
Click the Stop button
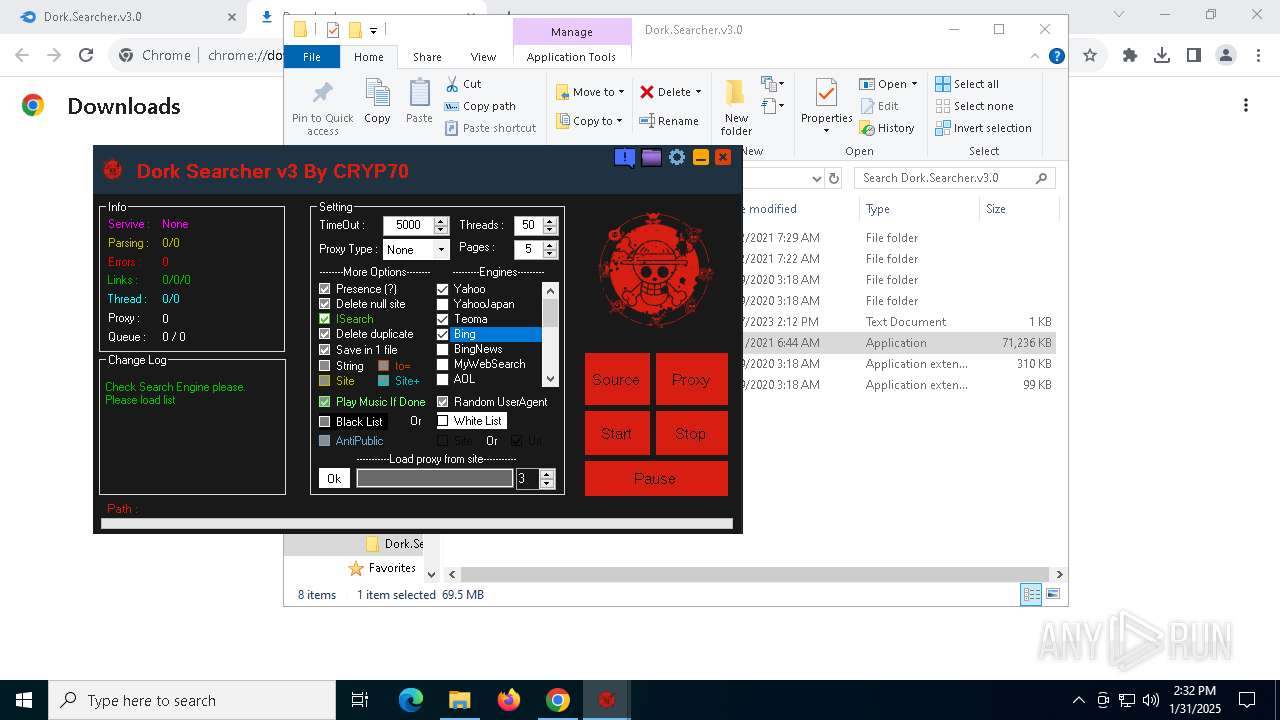tap(691, 433)
